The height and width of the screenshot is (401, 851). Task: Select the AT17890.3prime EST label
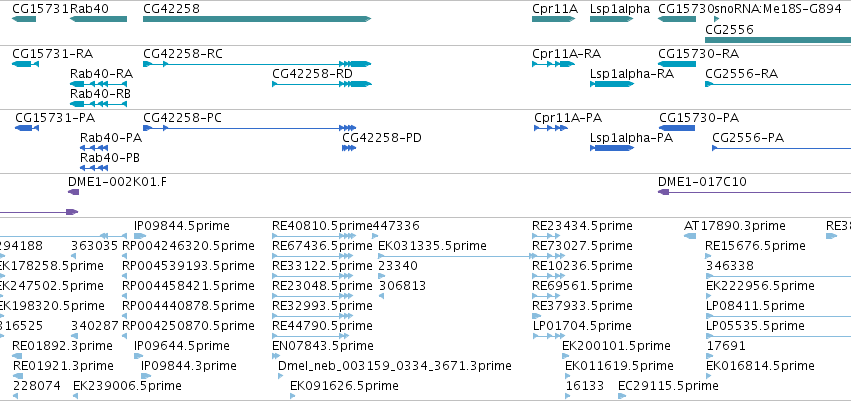point(735,226)
